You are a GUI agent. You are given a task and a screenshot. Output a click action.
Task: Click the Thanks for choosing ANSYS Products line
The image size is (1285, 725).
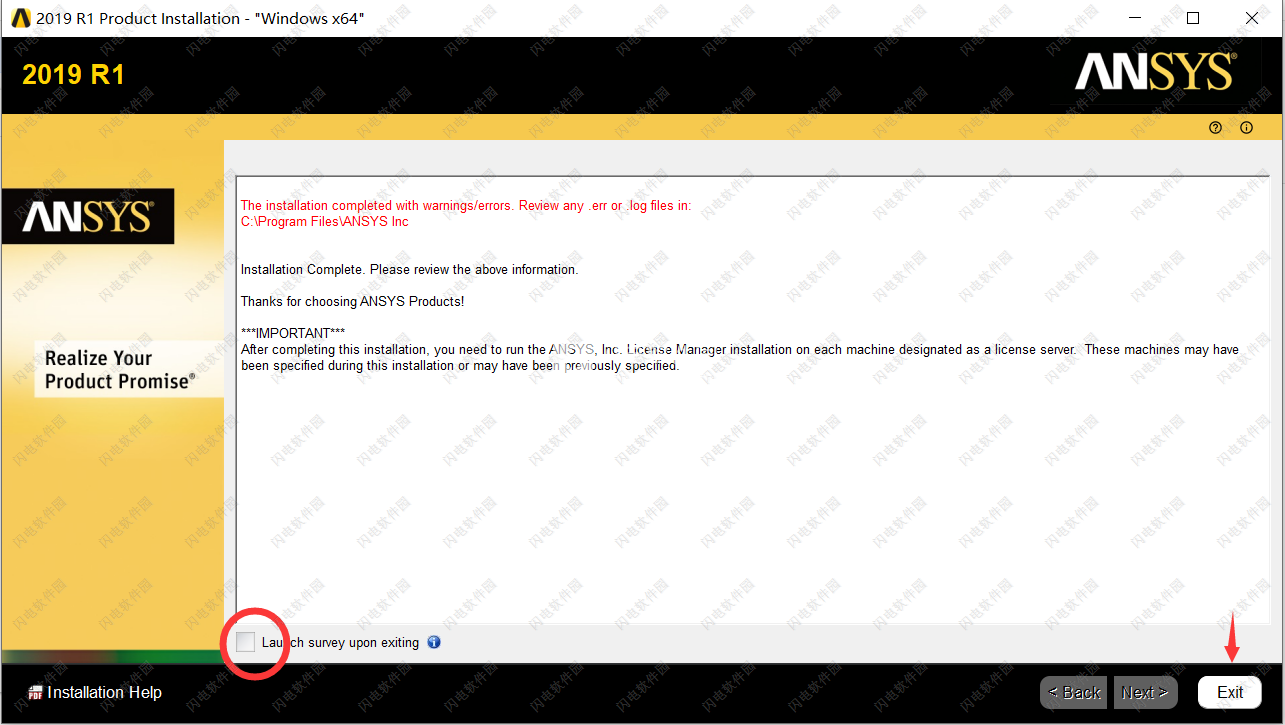point(353,301)
